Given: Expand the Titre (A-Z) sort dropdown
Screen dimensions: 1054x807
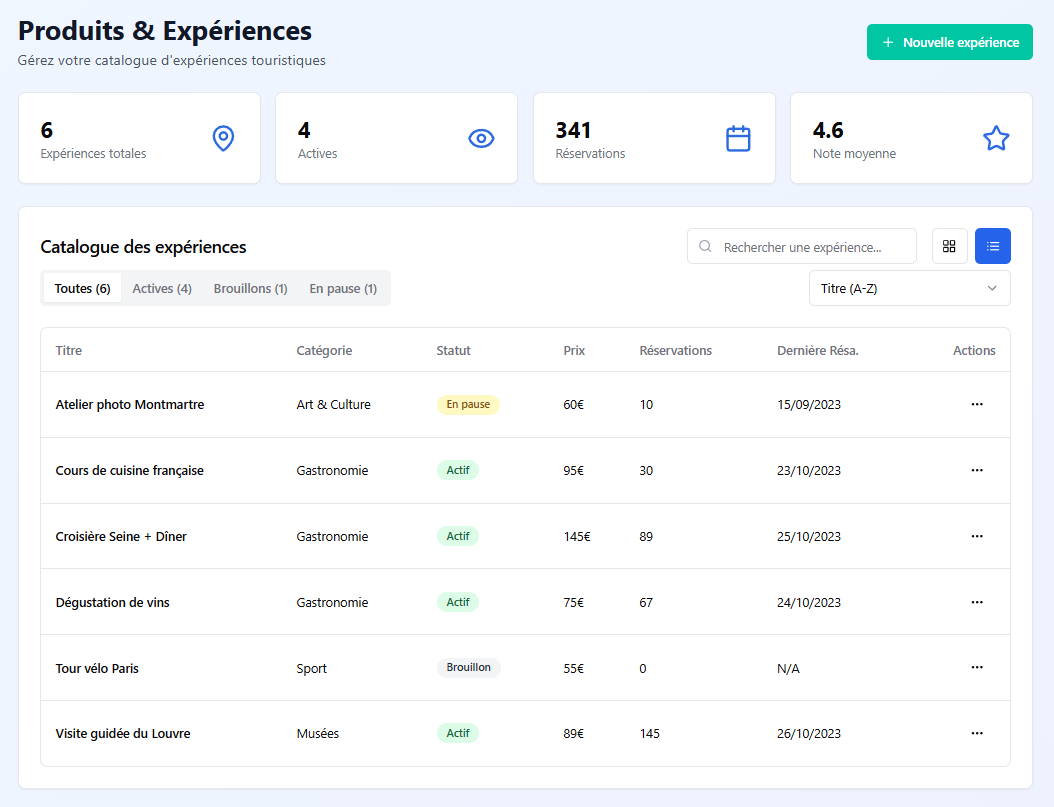Looking at the screenshot, I should [909, 288].
